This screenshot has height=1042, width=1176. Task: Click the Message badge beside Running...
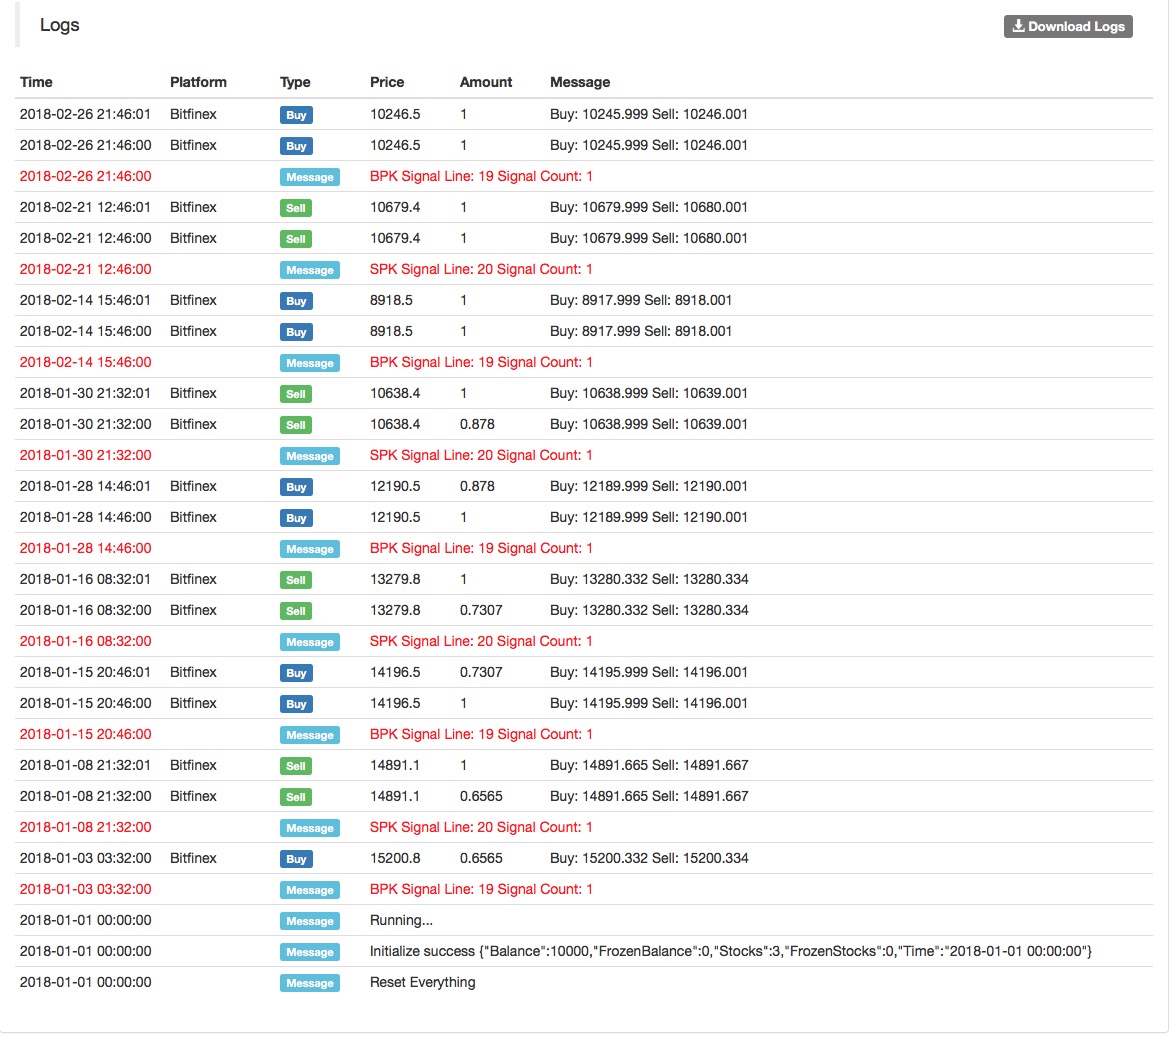310,921
